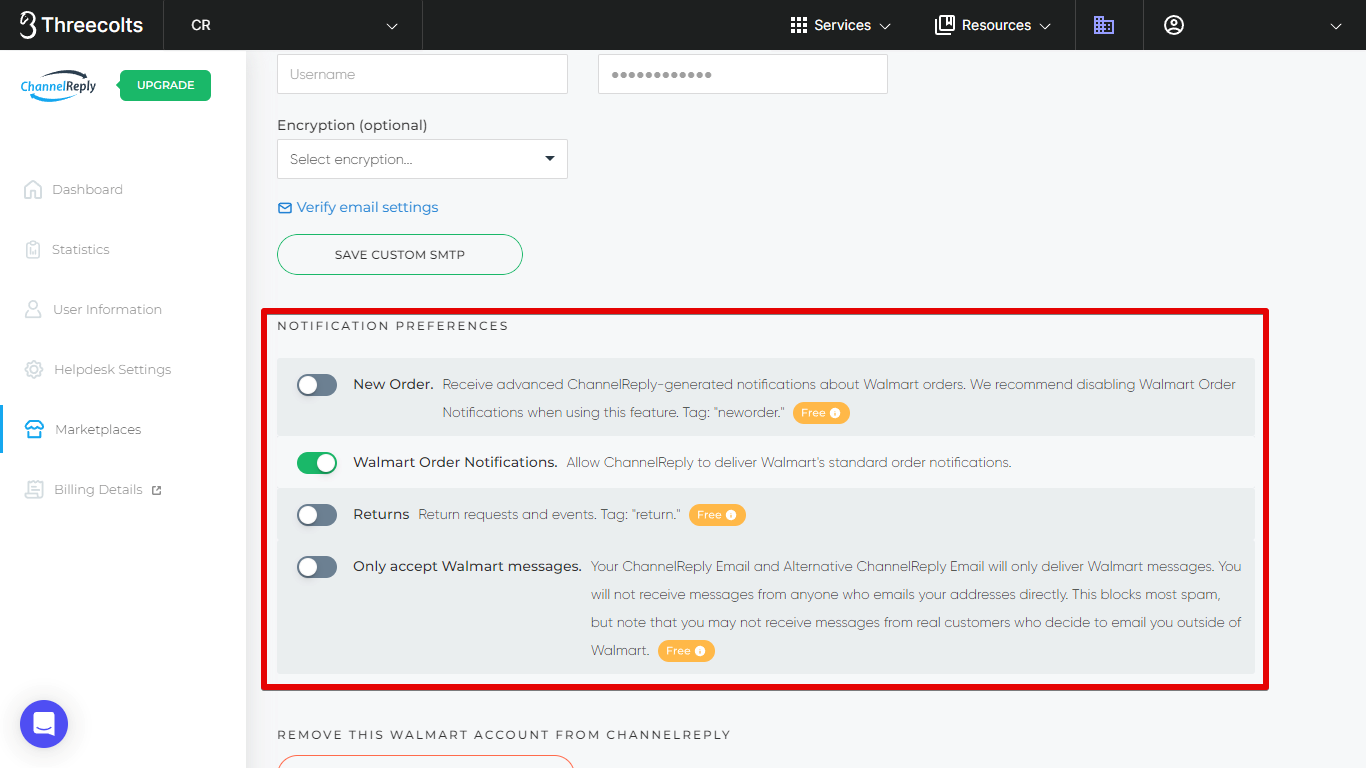Click the green UPGRADE button
Screen dimensions: 1366x768
pos(165,85)
